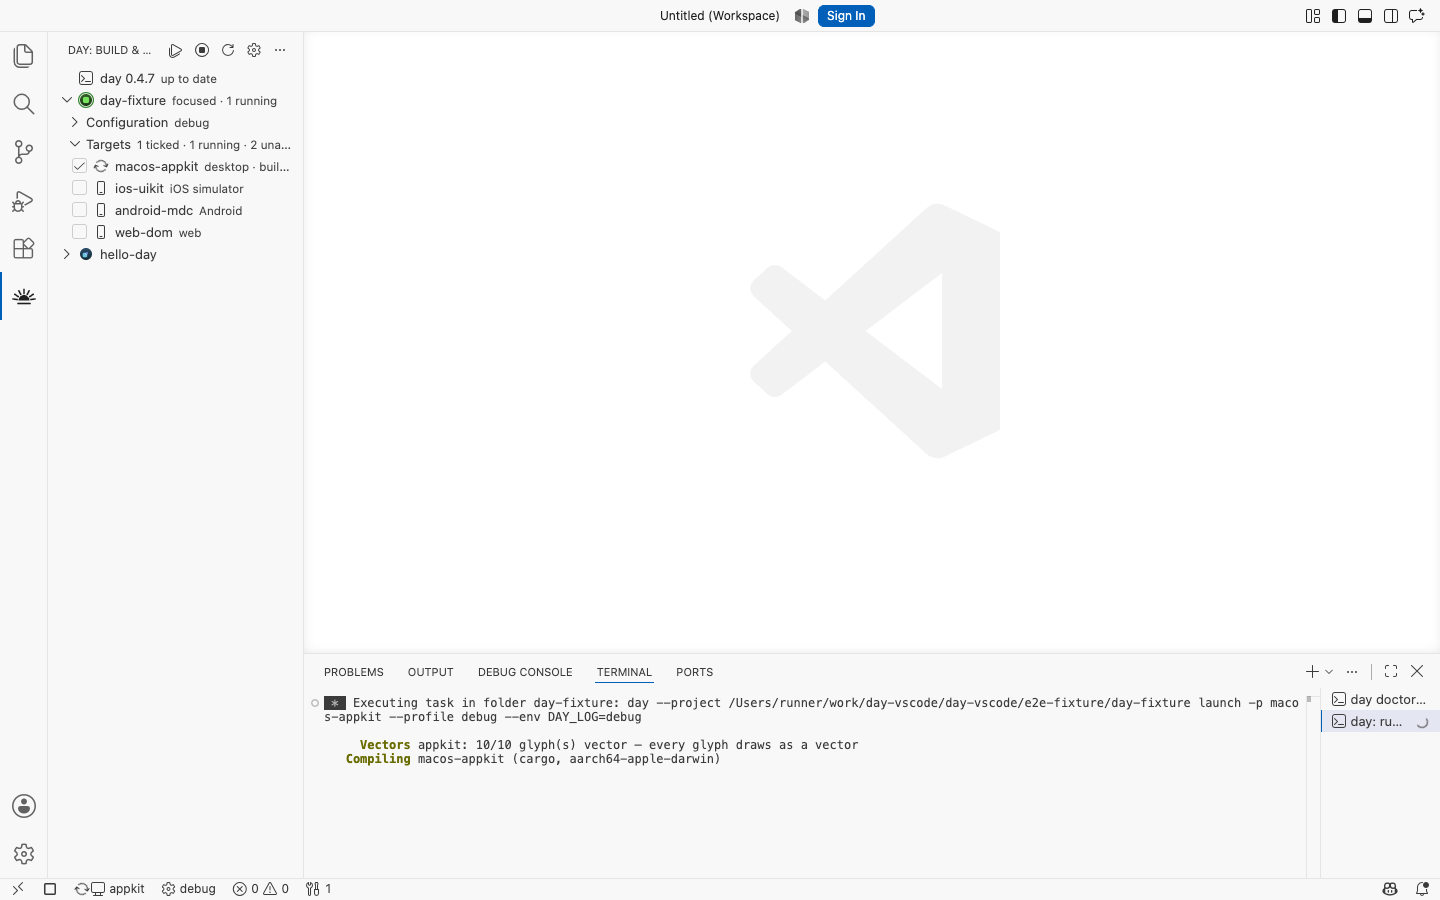Open the new terminal launch profile dropdown
The image size is (1440, 900).
tap(1329, 672)
